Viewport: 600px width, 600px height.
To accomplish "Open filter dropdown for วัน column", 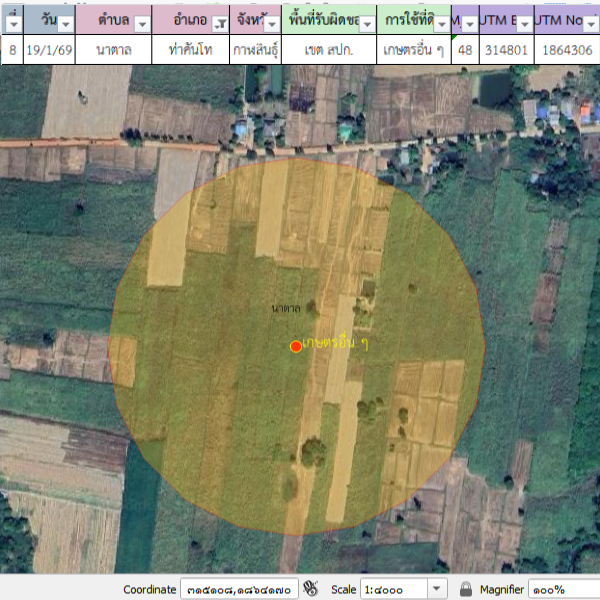I will [x=66, y=23].
